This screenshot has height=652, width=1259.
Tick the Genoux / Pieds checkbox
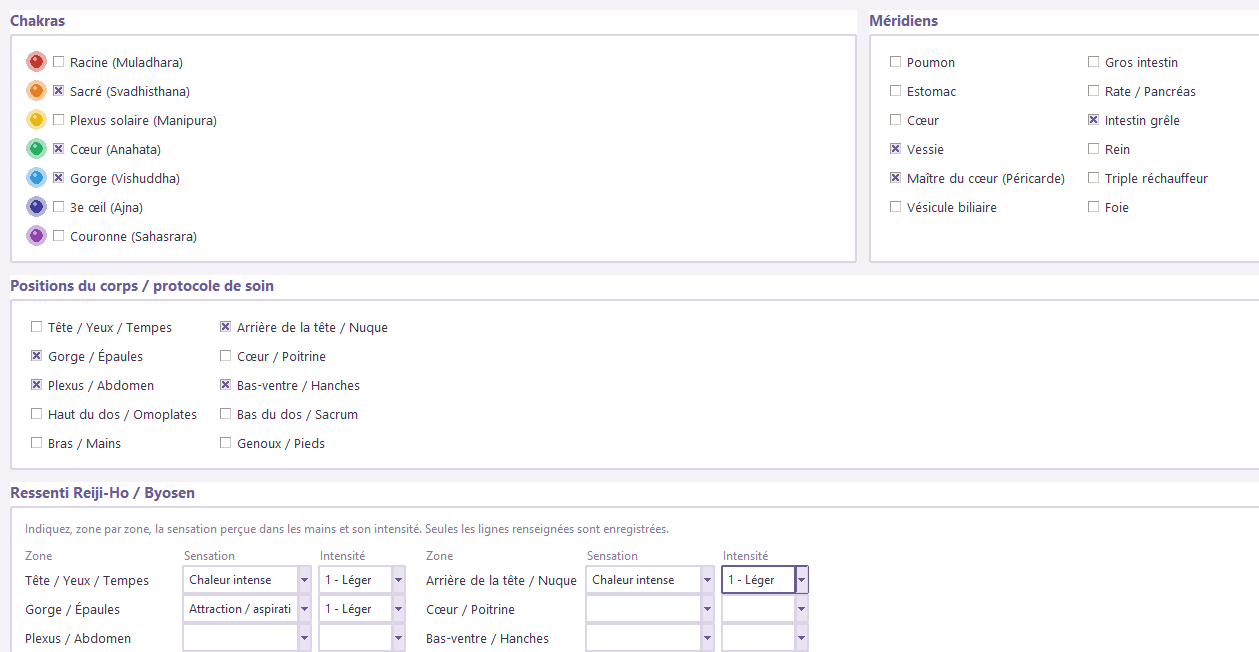coord(226,443)
